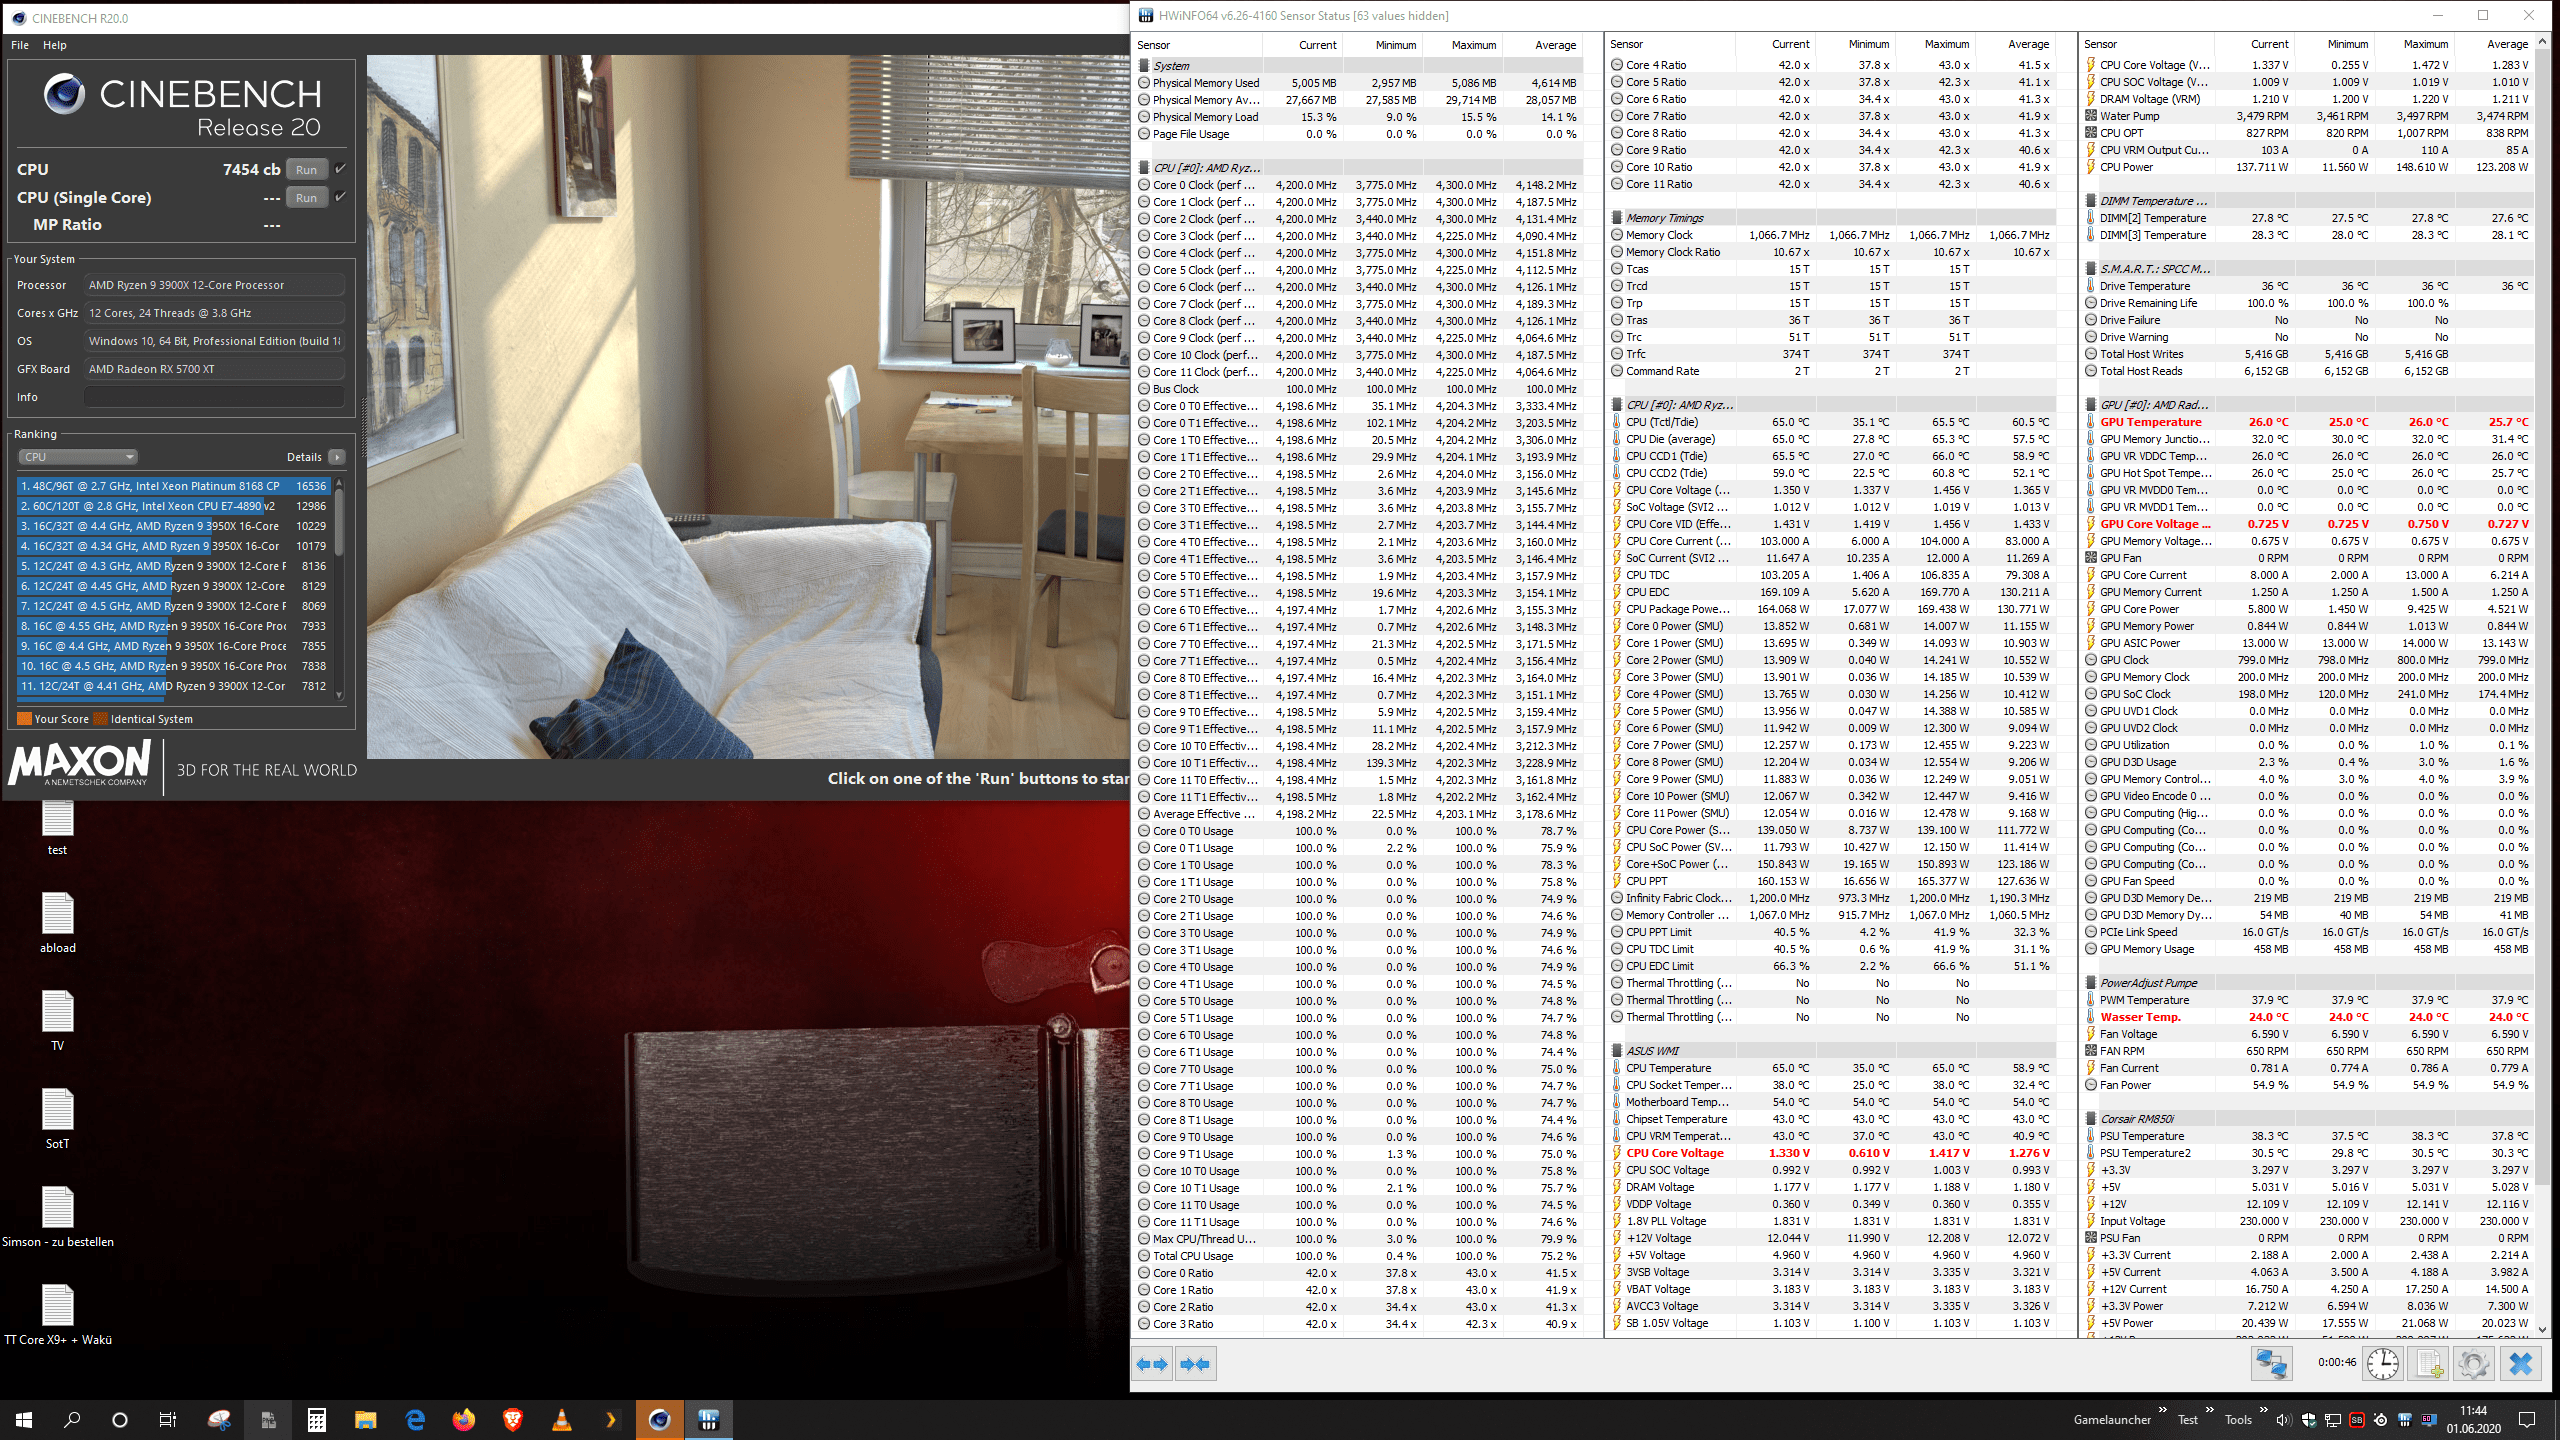The width and height of the screenshot is (2560, 1440).
Task: Expand Test toolbar chevron on taskbar
Action: click(x=2210, y=1411)
